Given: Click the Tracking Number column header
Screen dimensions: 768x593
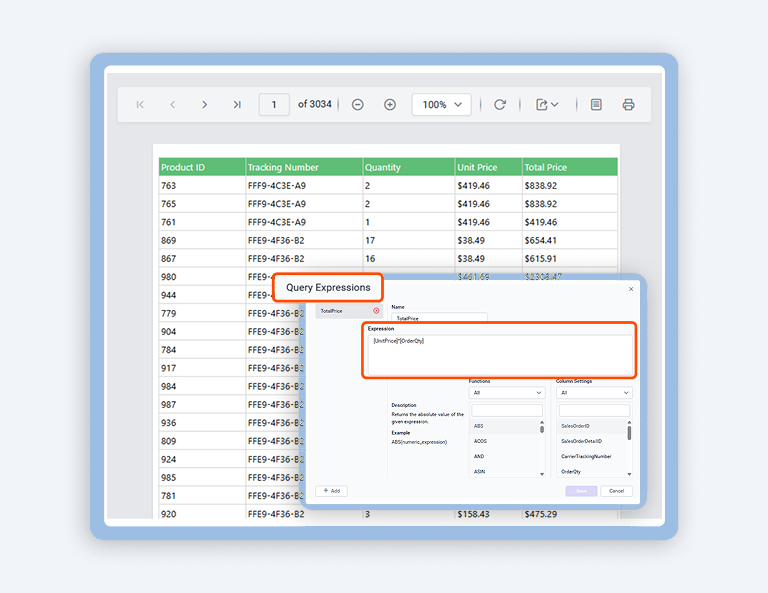Looking at the screenshot, I should pos(304,167).
